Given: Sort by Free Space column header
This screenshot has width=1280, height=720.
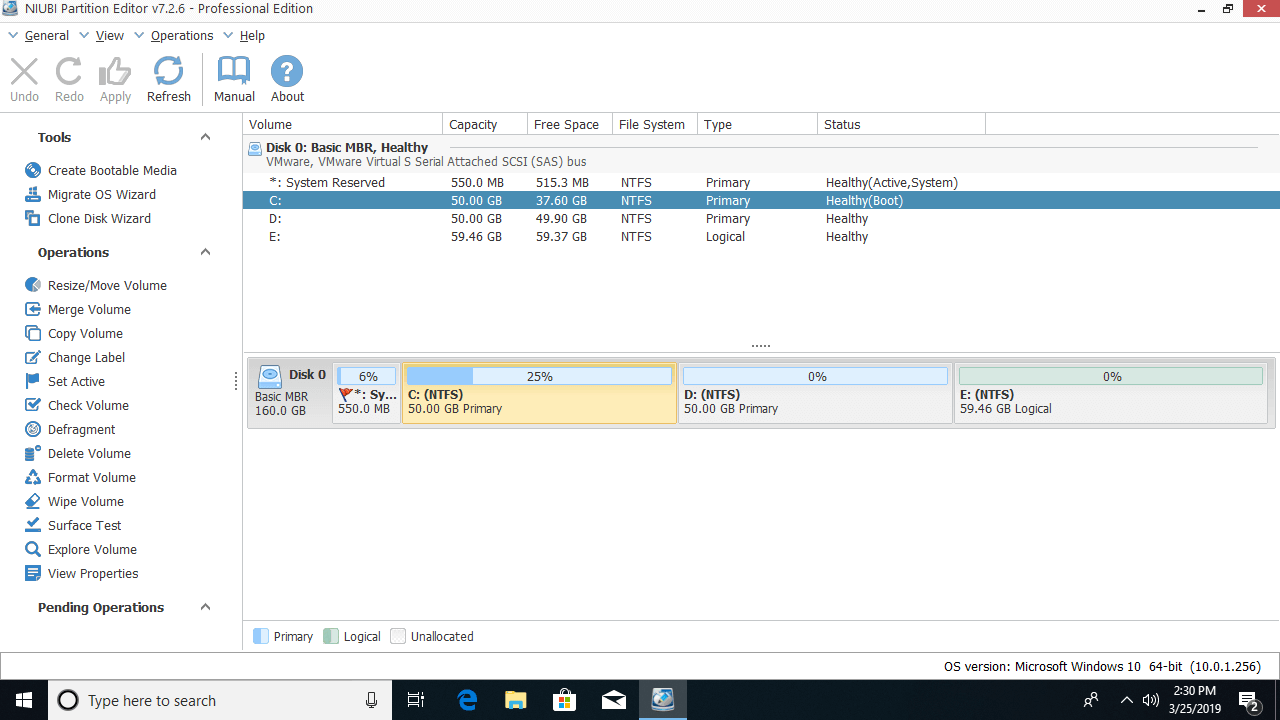Looking at the screenshot, I should pos(566,125).
